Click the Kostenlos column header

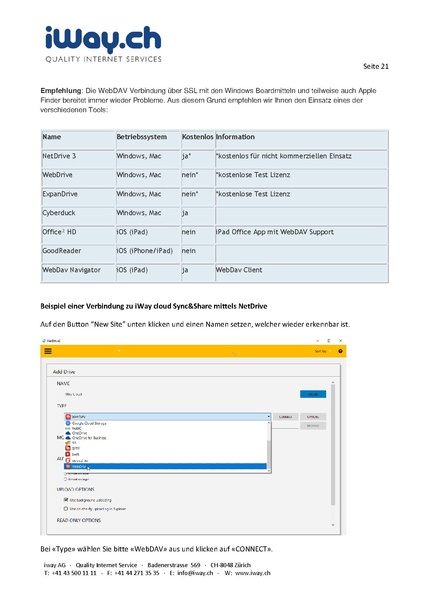pos(197,137)
